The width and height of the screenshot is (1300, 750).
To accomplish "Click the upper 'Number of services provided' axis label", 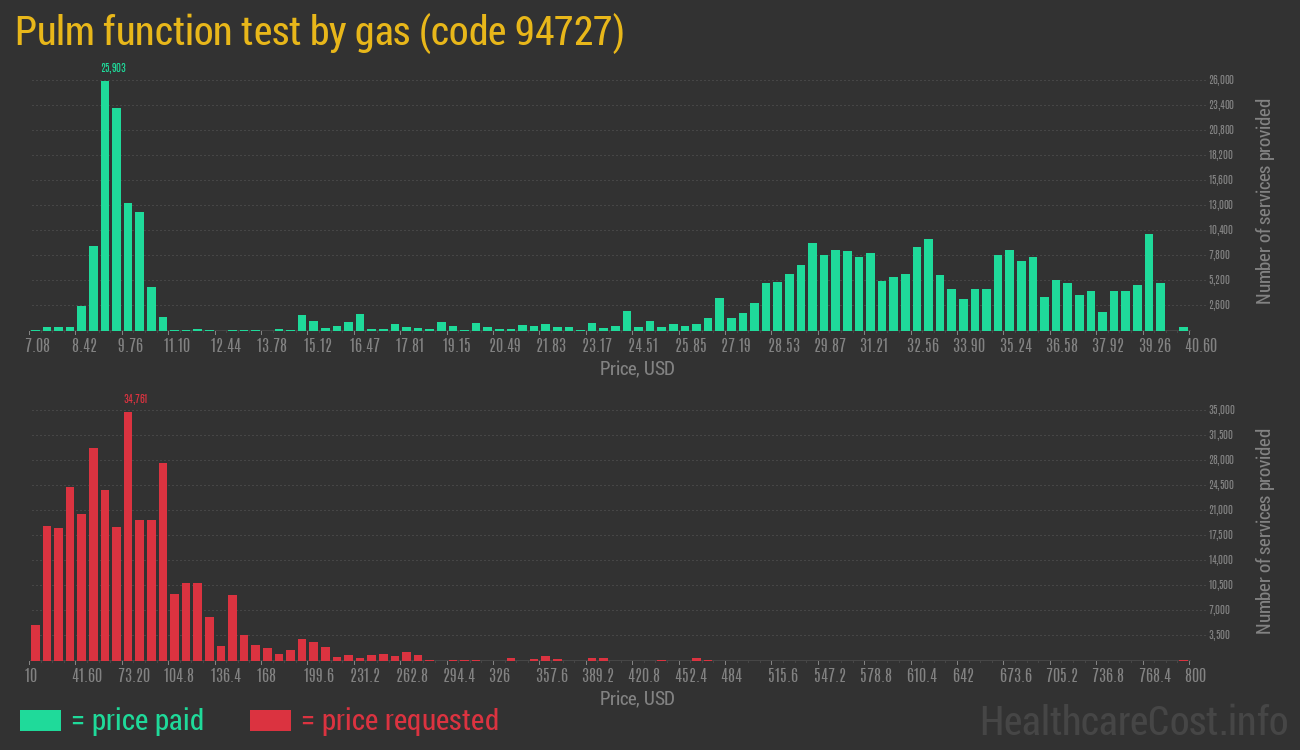I will [1265, 200].
